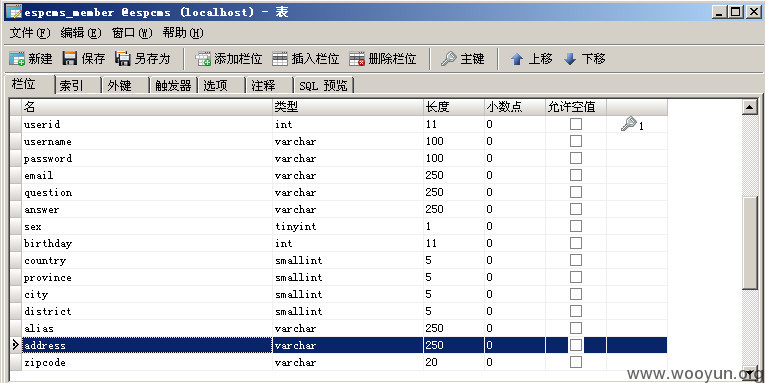Select the zipcode field name cell

[x=147, y=362]
